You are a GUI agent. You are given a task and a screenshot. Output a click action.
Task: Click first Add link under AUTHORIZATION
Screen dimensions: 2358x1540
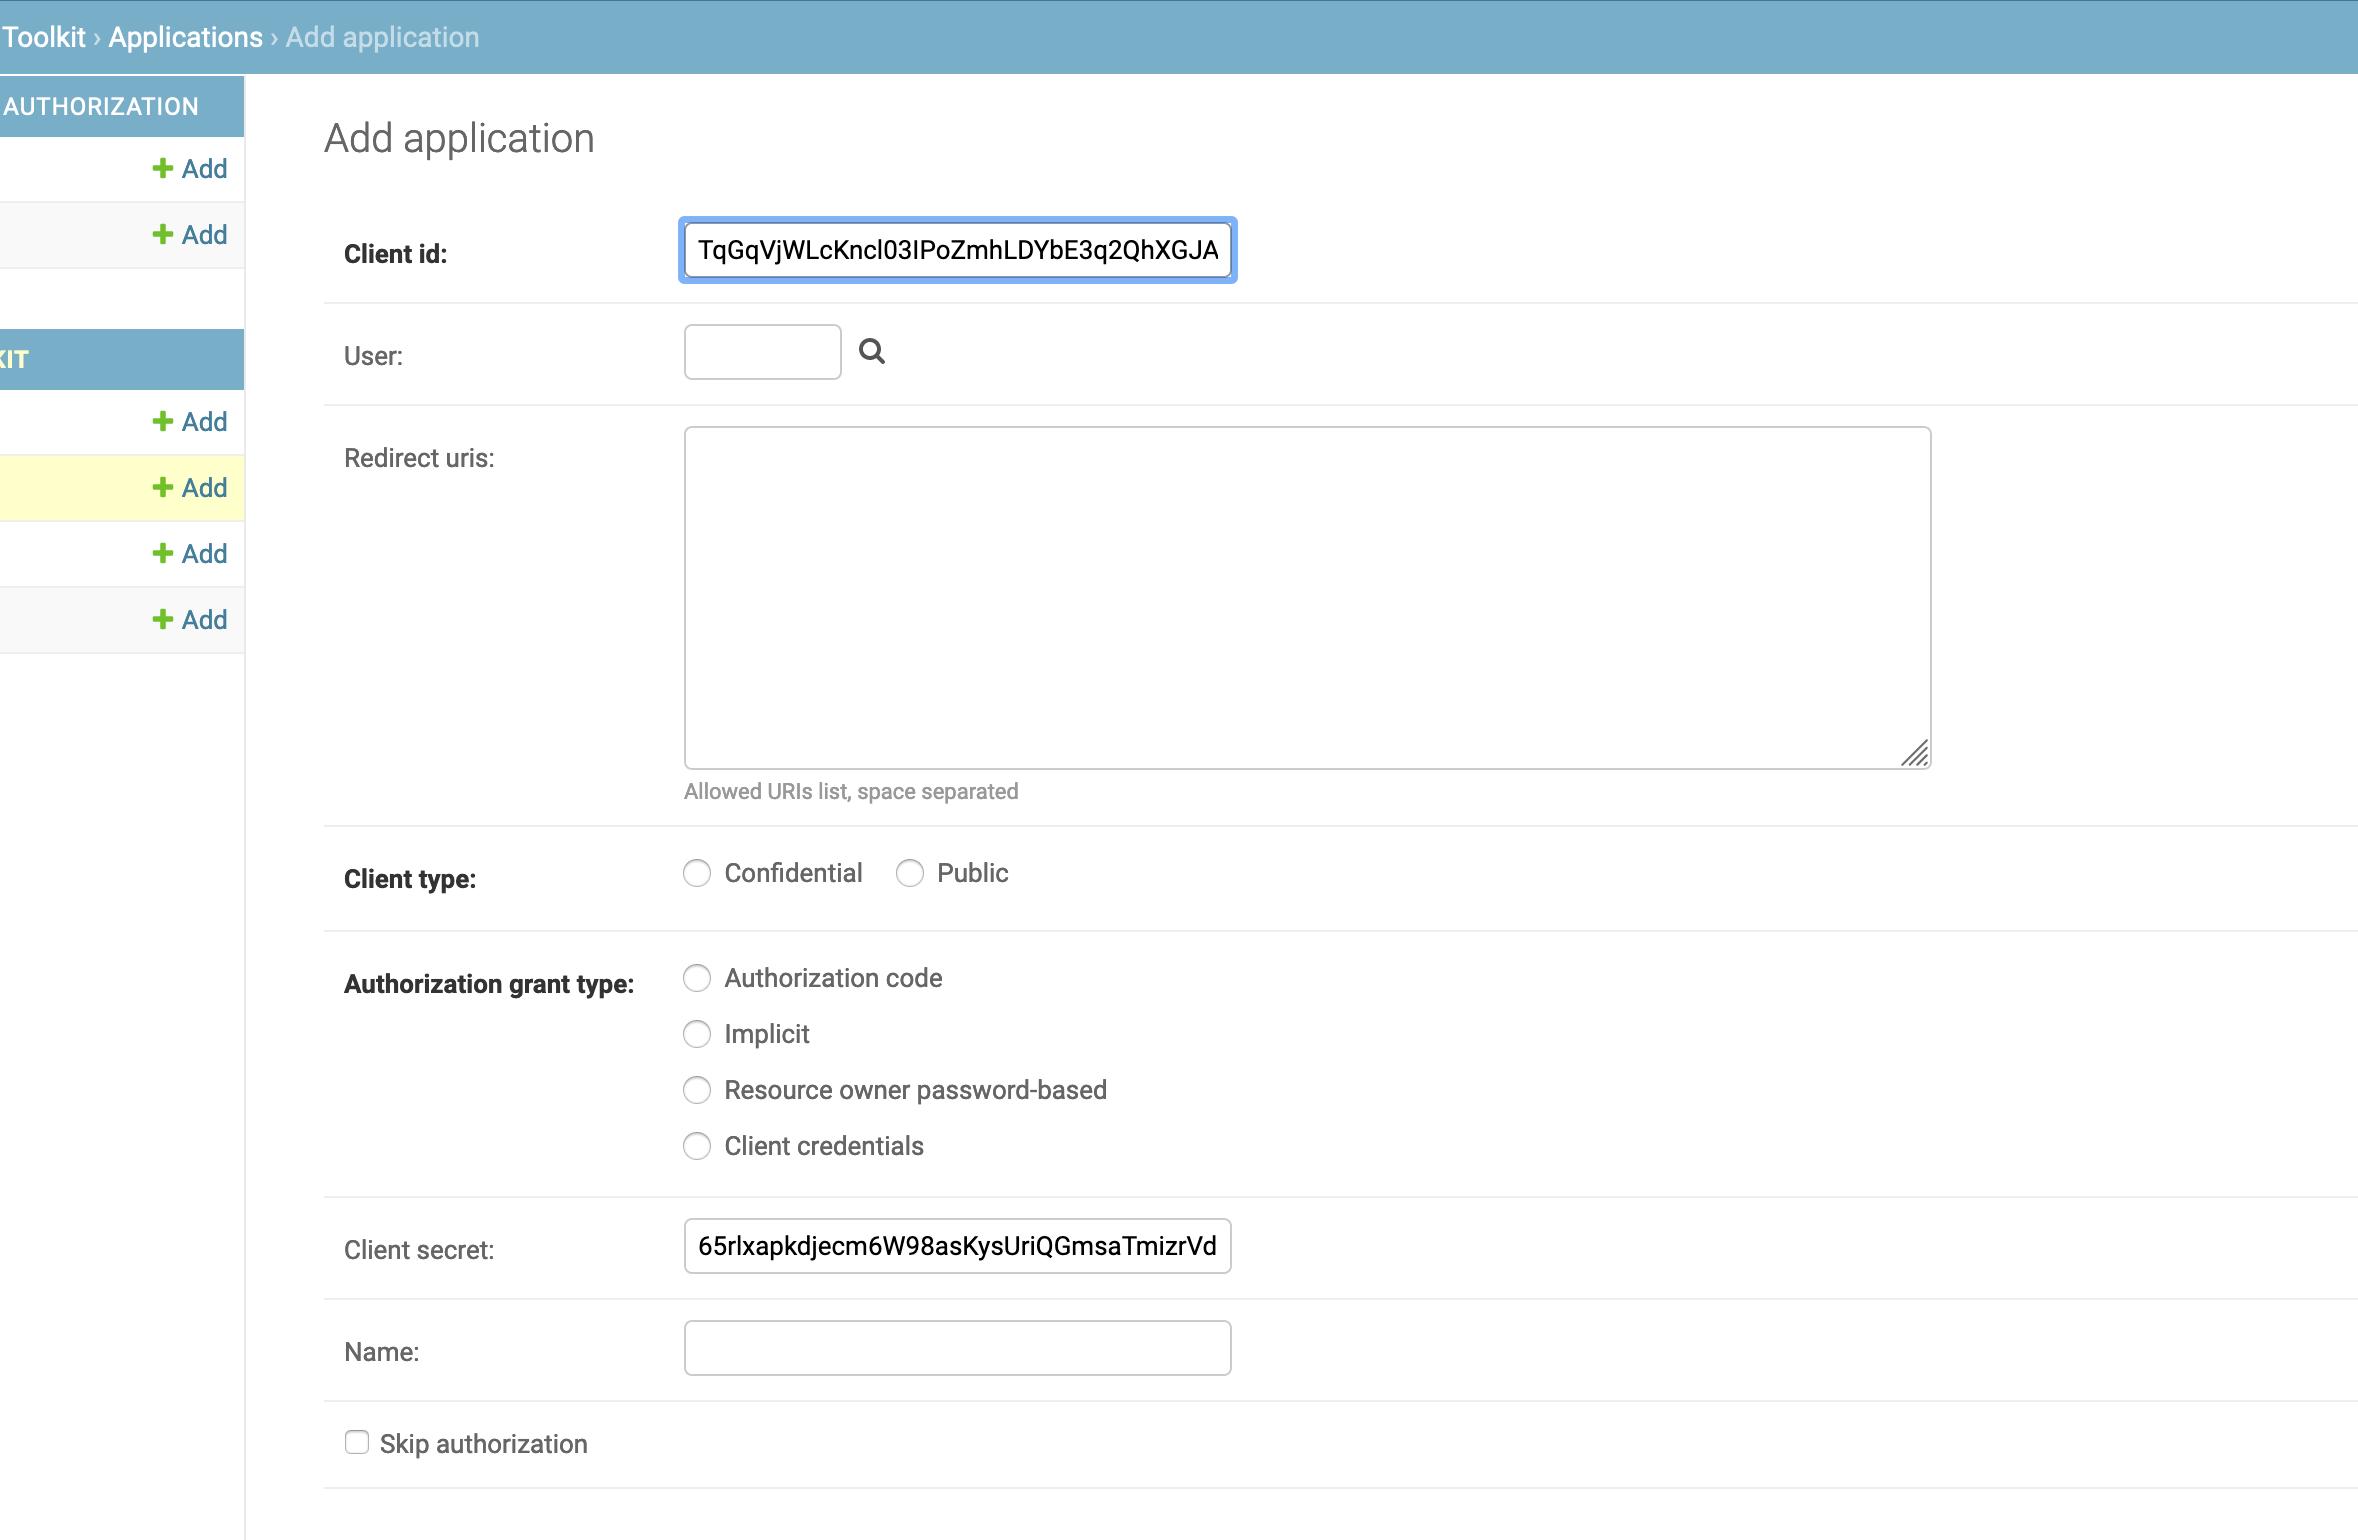coord(190,169)
